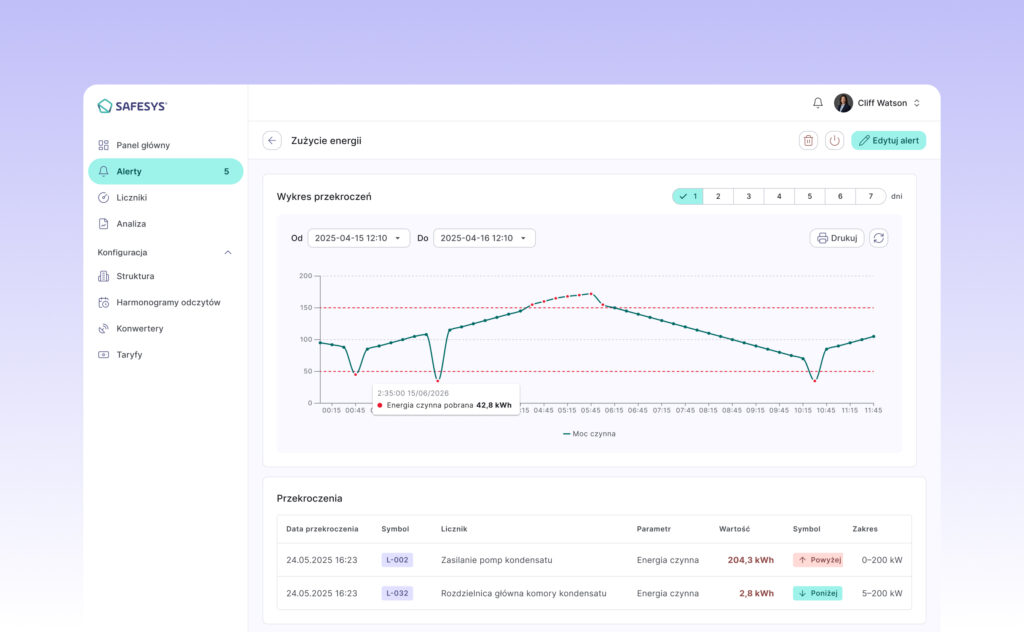Viewport: 1024px width, 632px height.
Task: Open the Cliff Watson user menu
Action: coord(878,103)
